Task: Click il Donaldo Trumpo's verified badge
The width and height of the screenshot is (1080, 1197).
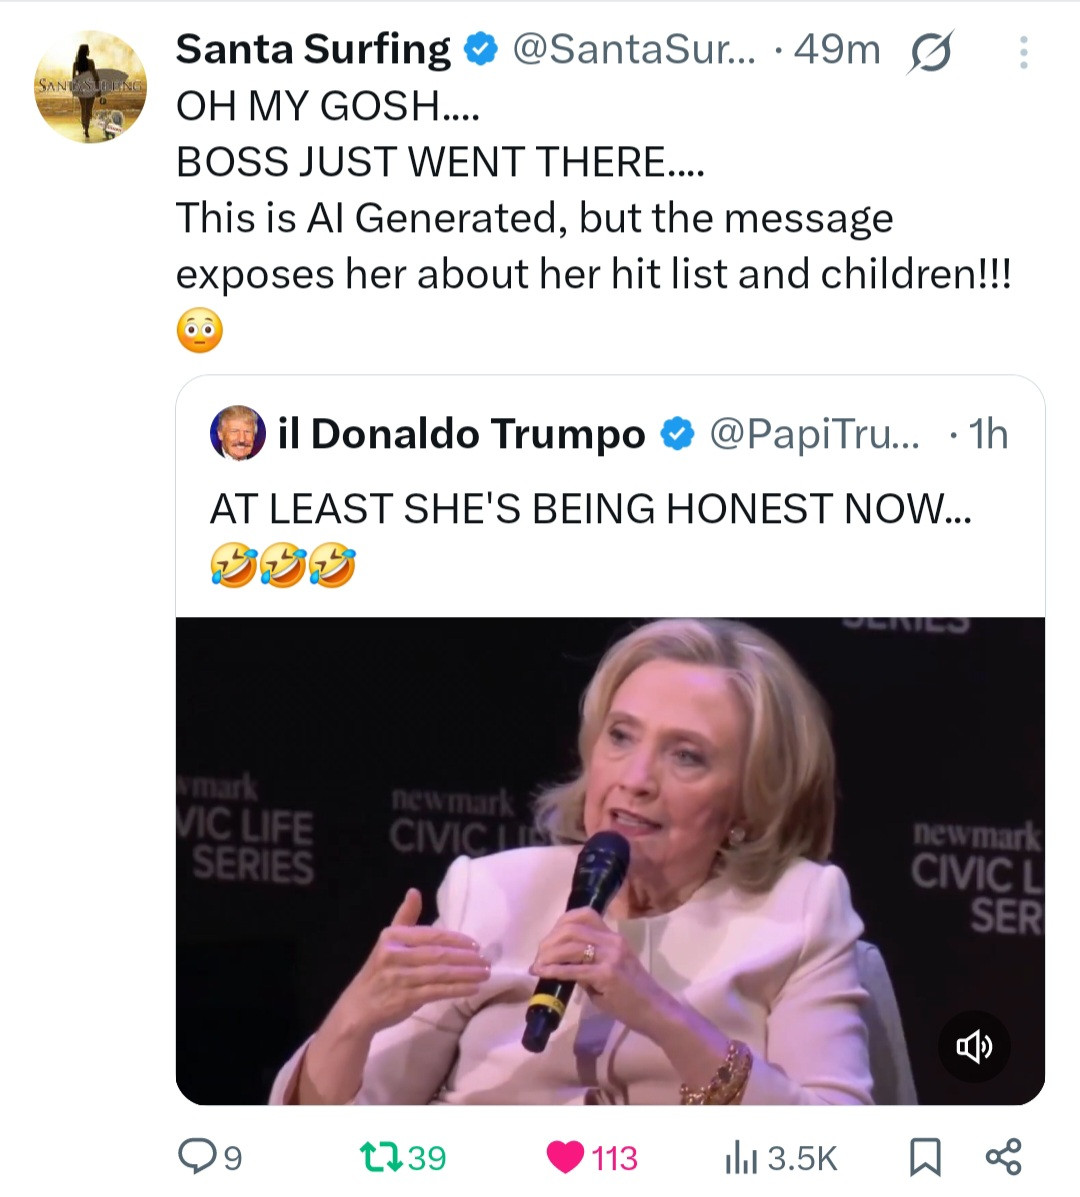Action: pos(678,434)
